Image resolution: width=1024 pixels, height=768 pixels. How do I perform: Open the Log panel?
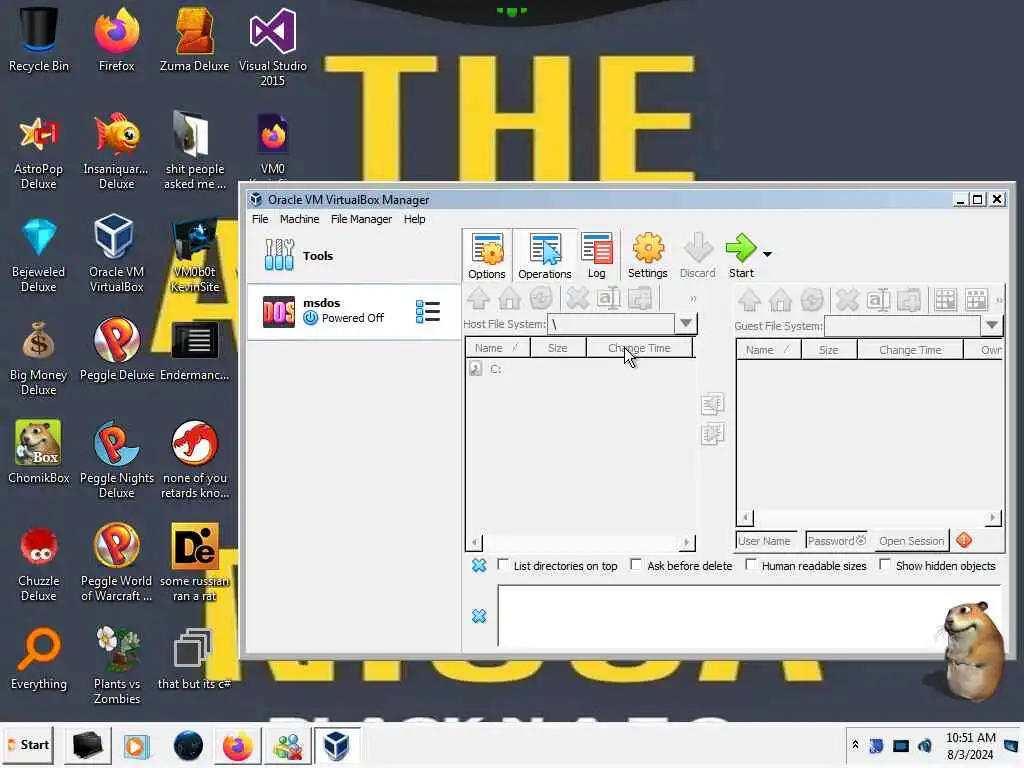596,255
